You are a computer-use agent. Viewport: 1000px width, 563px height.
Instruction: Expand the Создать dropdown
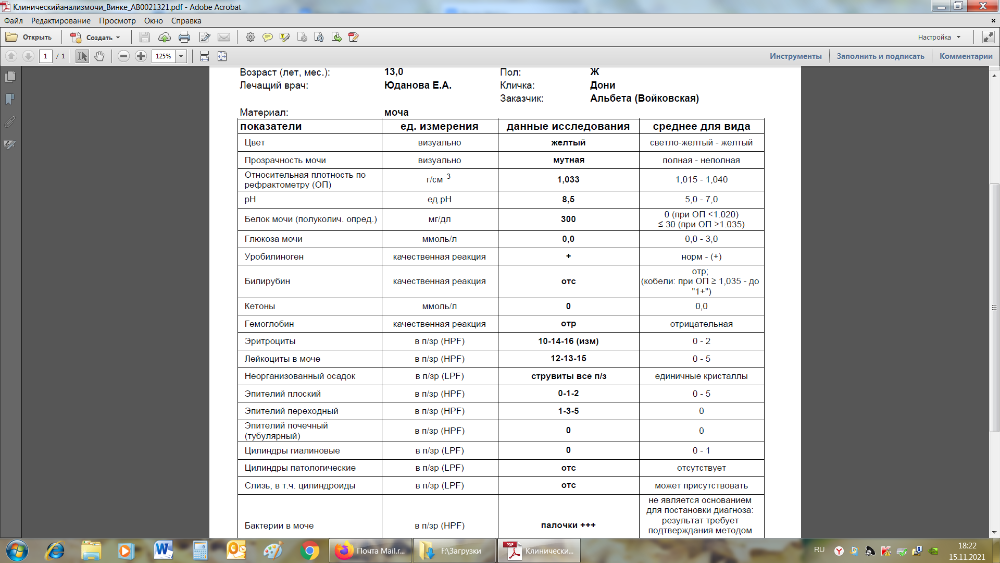pos(117,37)
